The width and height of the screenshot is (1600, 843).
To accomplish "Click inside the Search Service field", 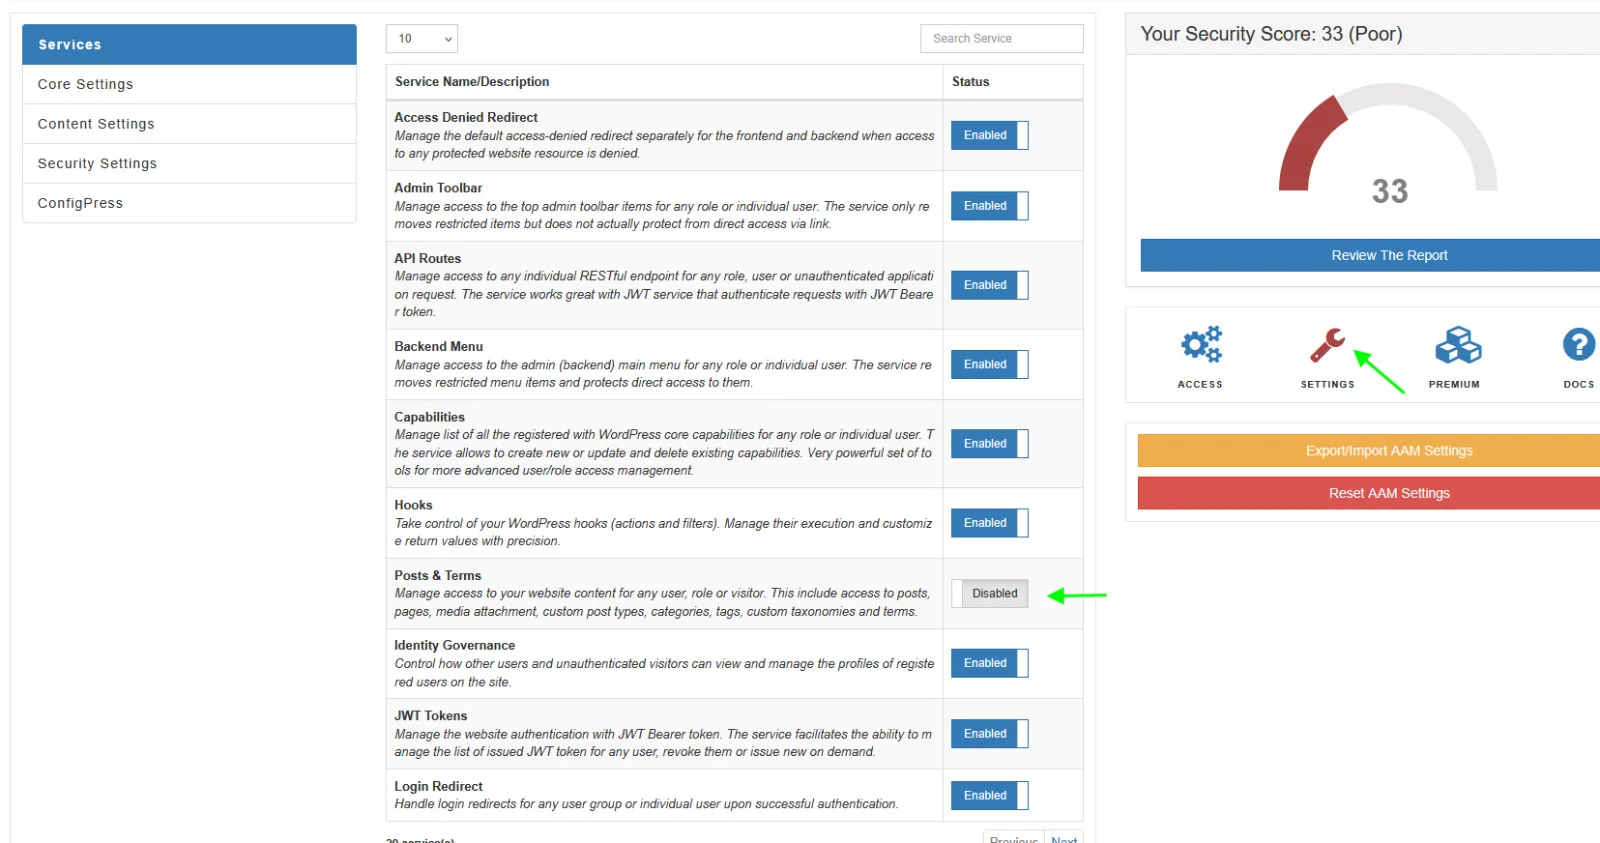I will click(1001, 38).
